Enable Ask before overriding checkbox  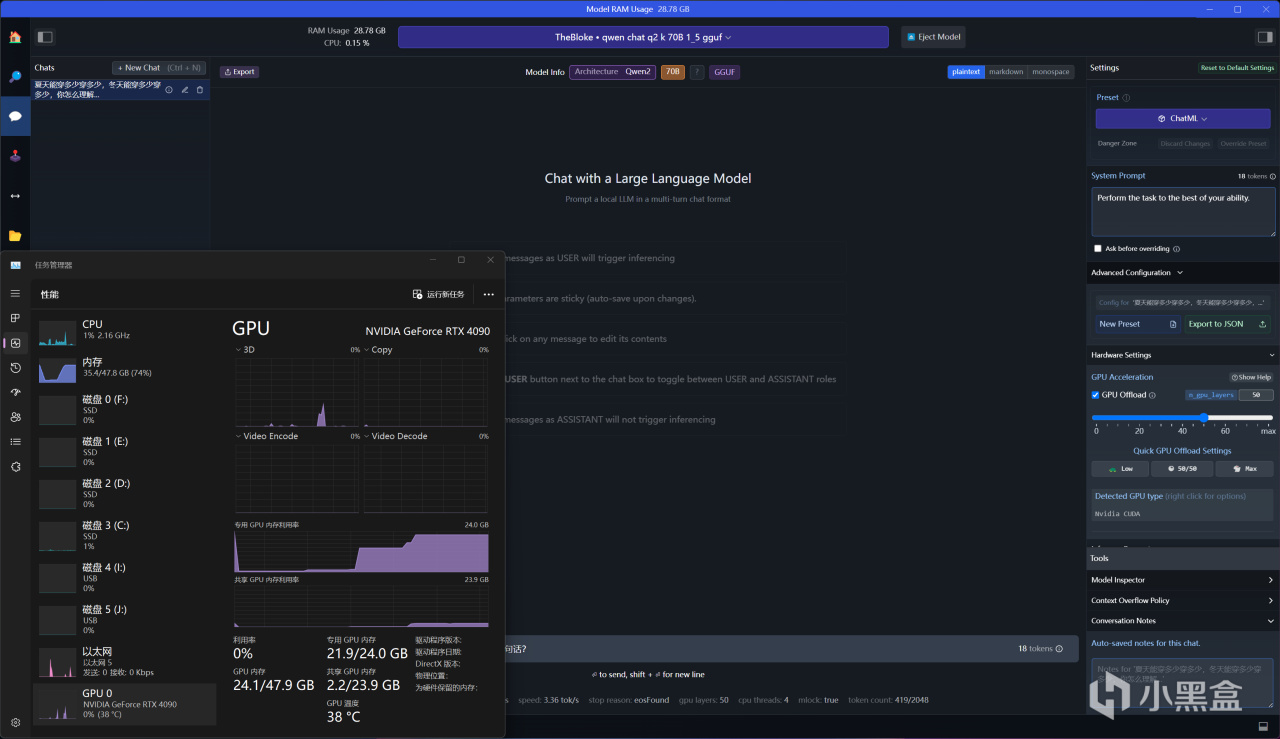click(x=1098, y=249)
